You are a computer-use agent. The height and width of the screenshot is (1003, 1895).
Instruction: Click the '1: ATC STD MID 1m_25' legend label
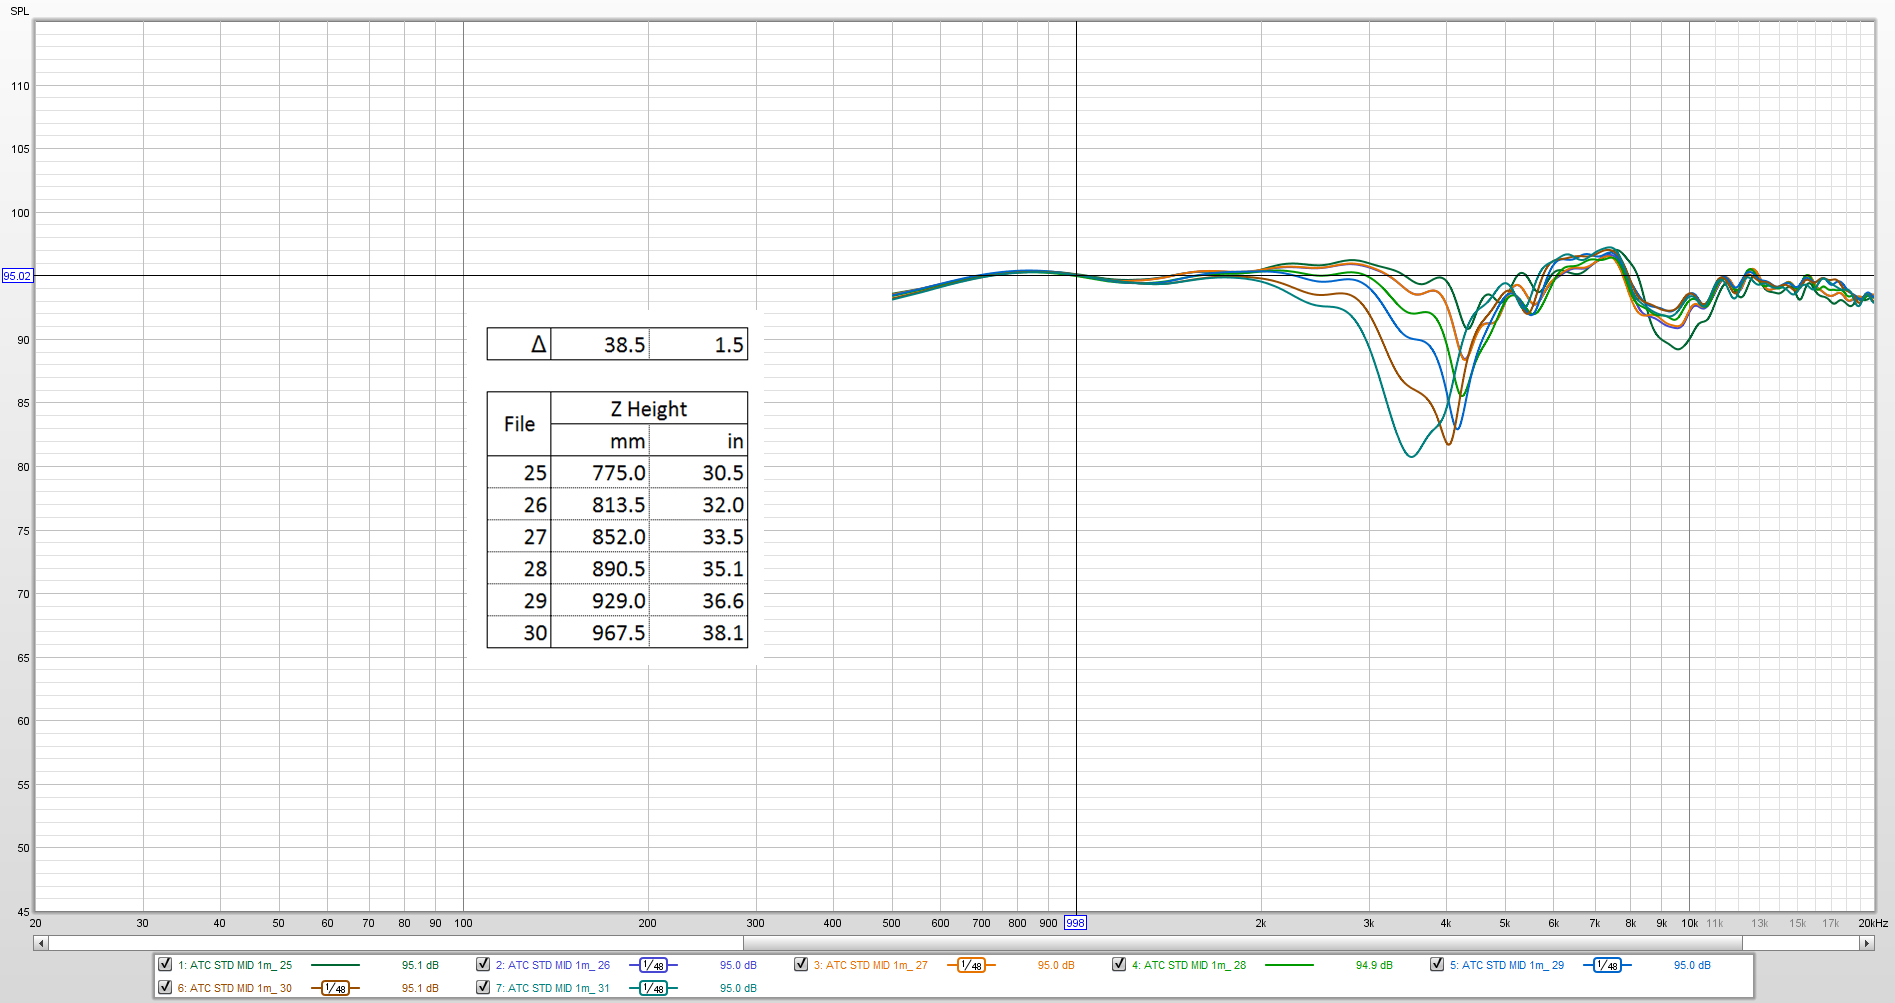pyautogui.click(x=235, y=965)
